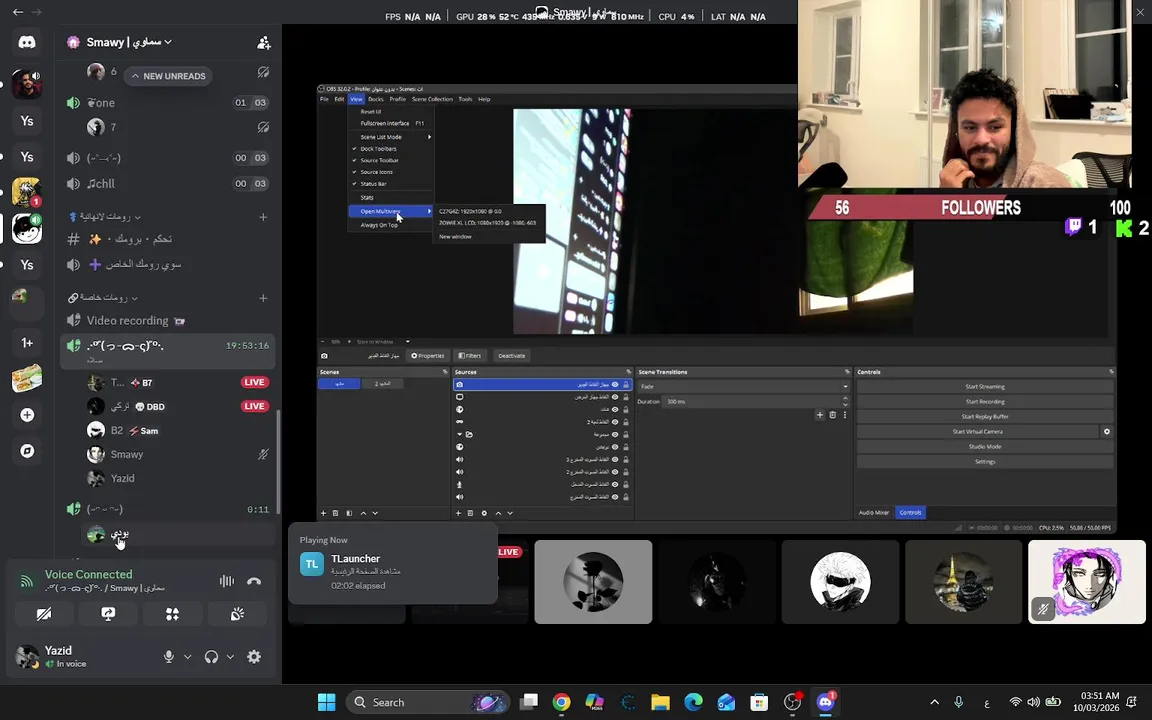The image size is (1152, 720).
Task: Open OBS Fade transition dropdown
Action: [x=744, y=386]
